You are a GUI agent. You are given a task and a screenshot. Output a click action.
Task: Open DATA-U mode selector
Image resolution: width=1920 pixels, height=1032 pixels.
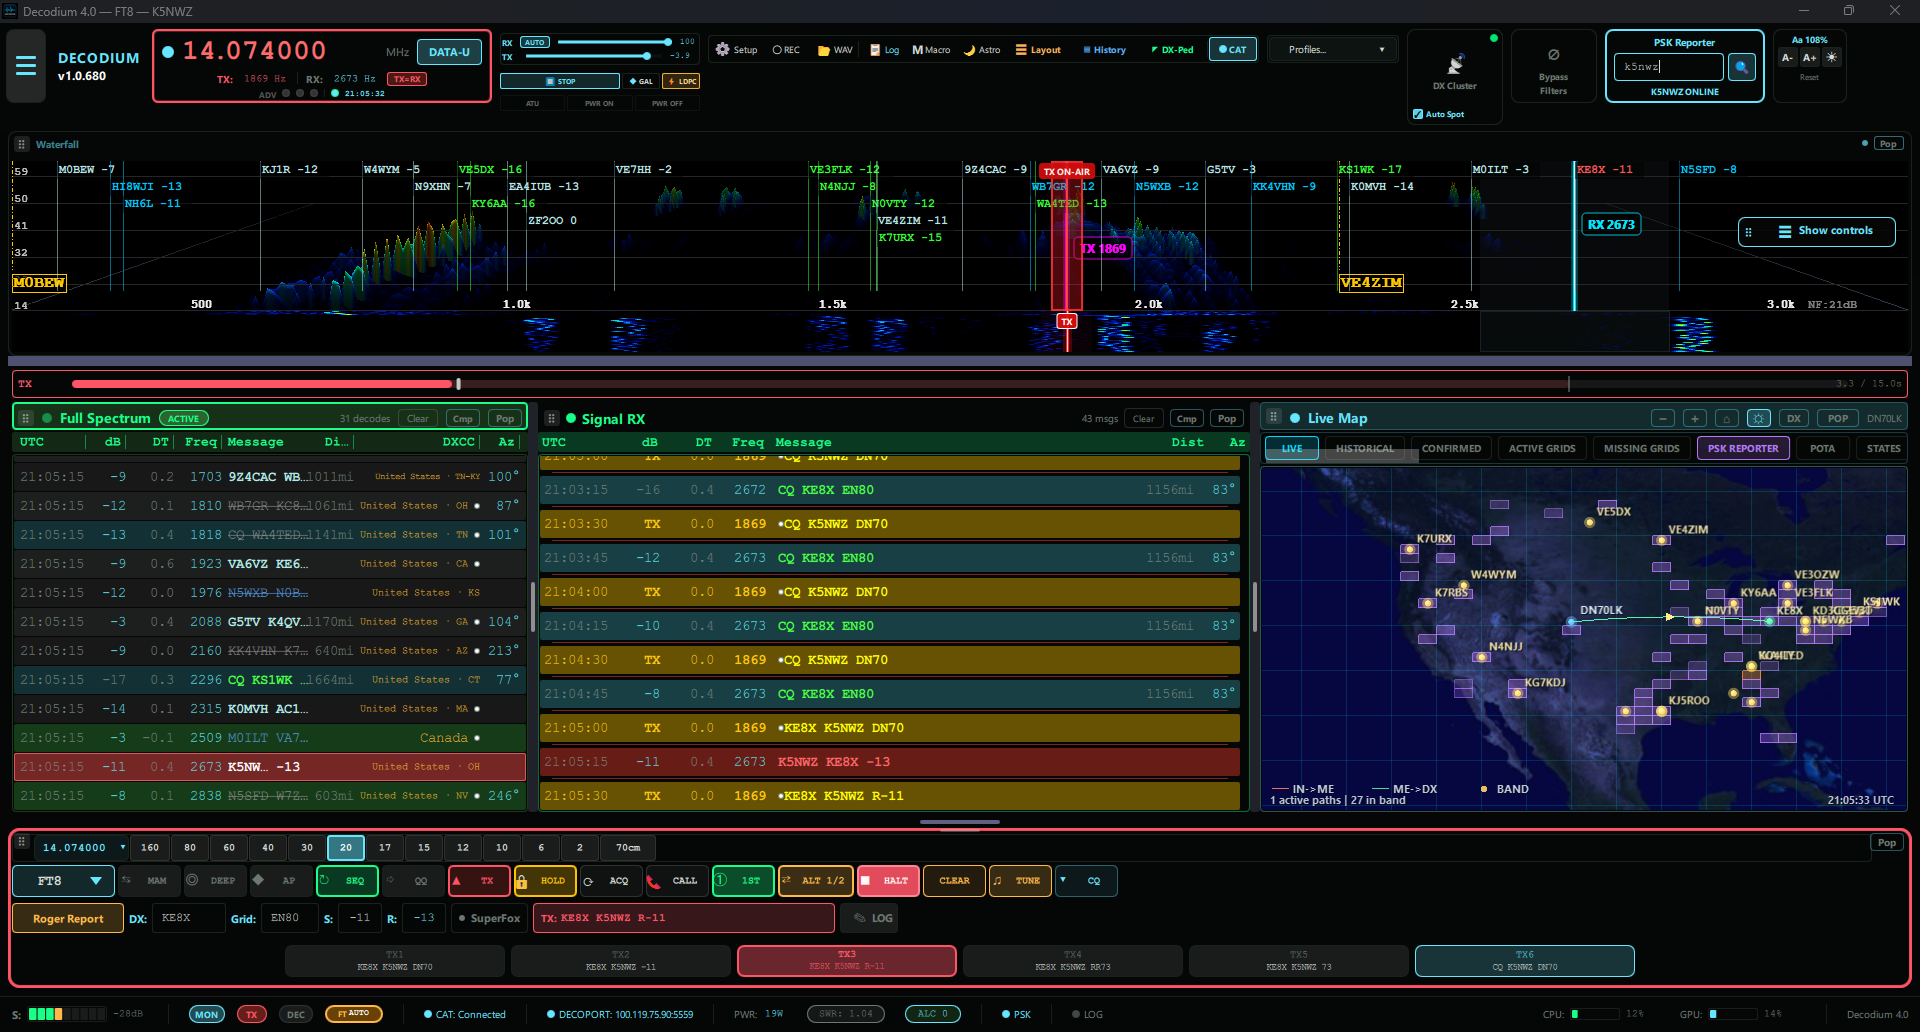[x=449, y=52]
